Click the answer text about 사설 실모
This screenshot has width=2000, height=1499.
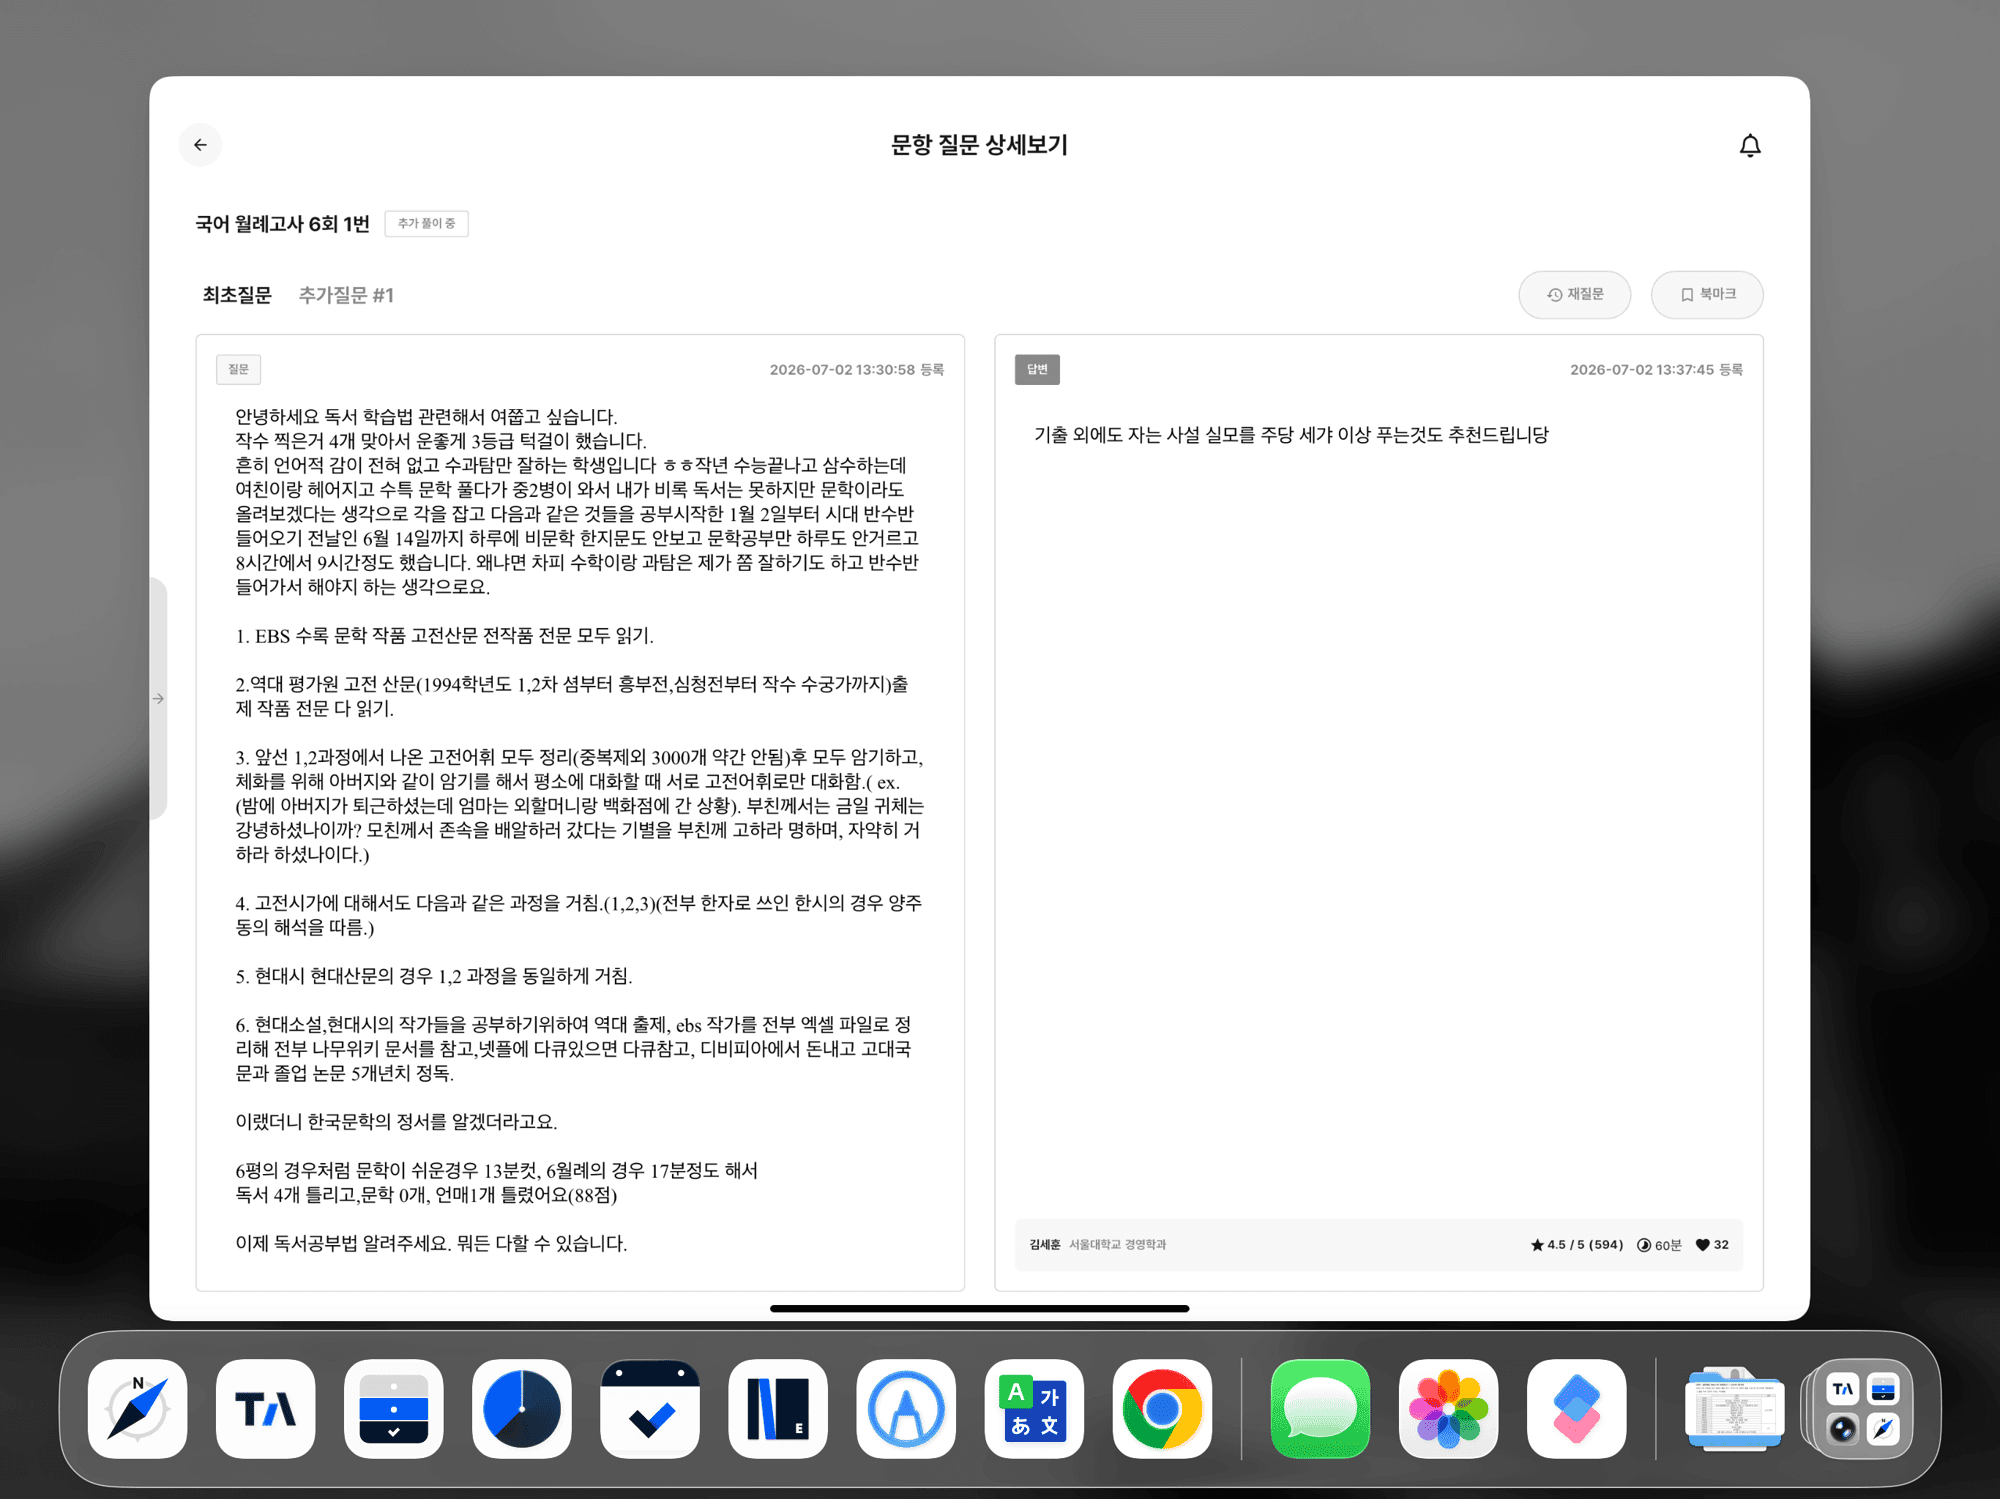(x=1291, y=435)
